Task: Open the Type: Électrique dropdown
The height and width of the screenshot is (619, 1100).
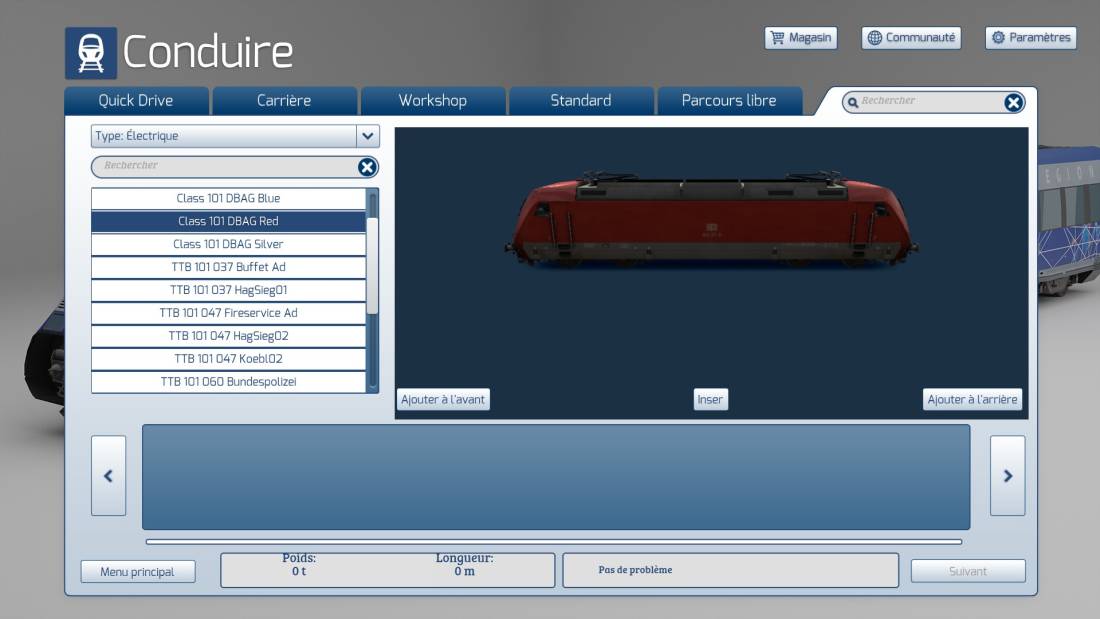Action: [235, 136]
